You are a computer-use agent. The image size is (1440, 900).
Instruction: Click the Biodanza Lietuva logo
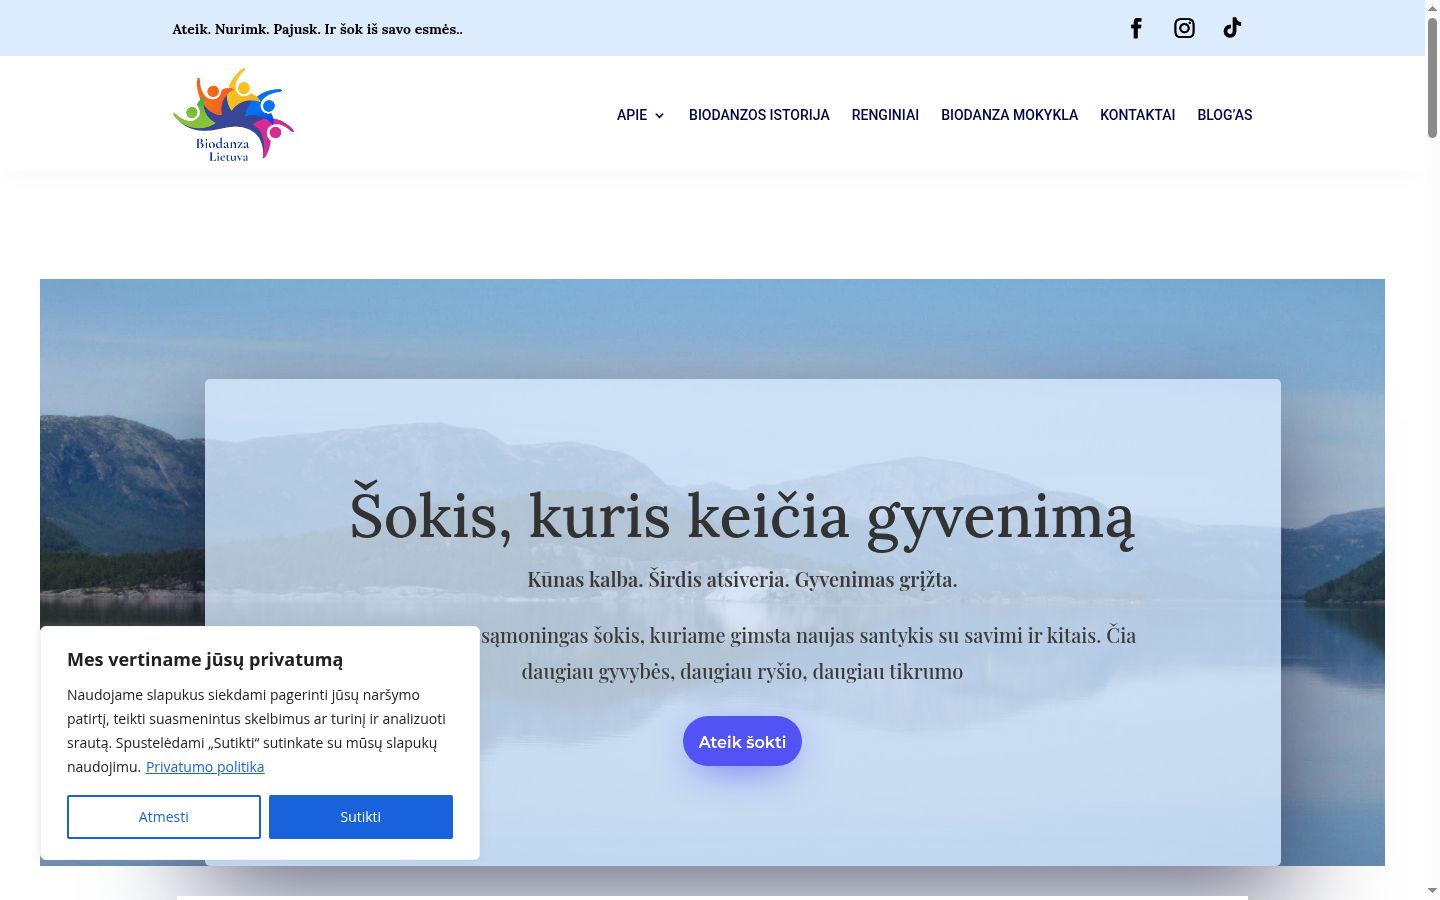click(234, 114)
